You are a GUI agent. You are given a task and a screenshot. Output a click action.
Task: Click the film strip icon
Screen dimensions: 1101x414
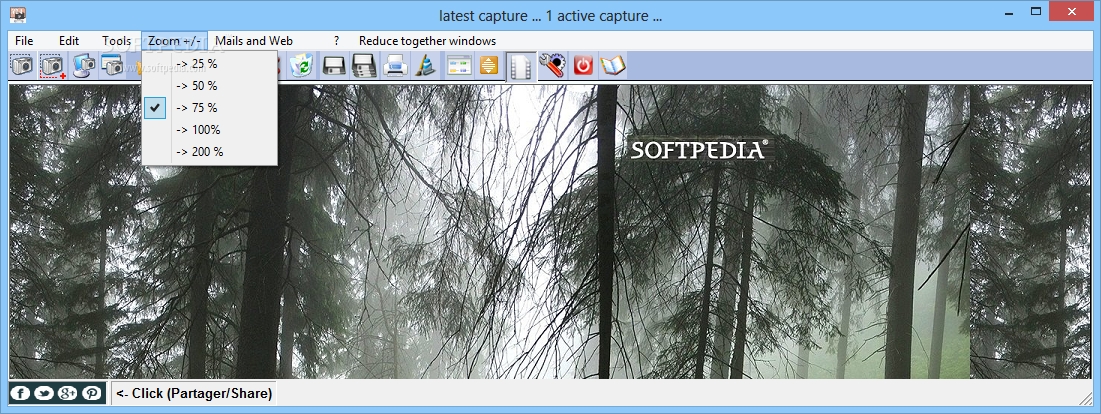520,66
